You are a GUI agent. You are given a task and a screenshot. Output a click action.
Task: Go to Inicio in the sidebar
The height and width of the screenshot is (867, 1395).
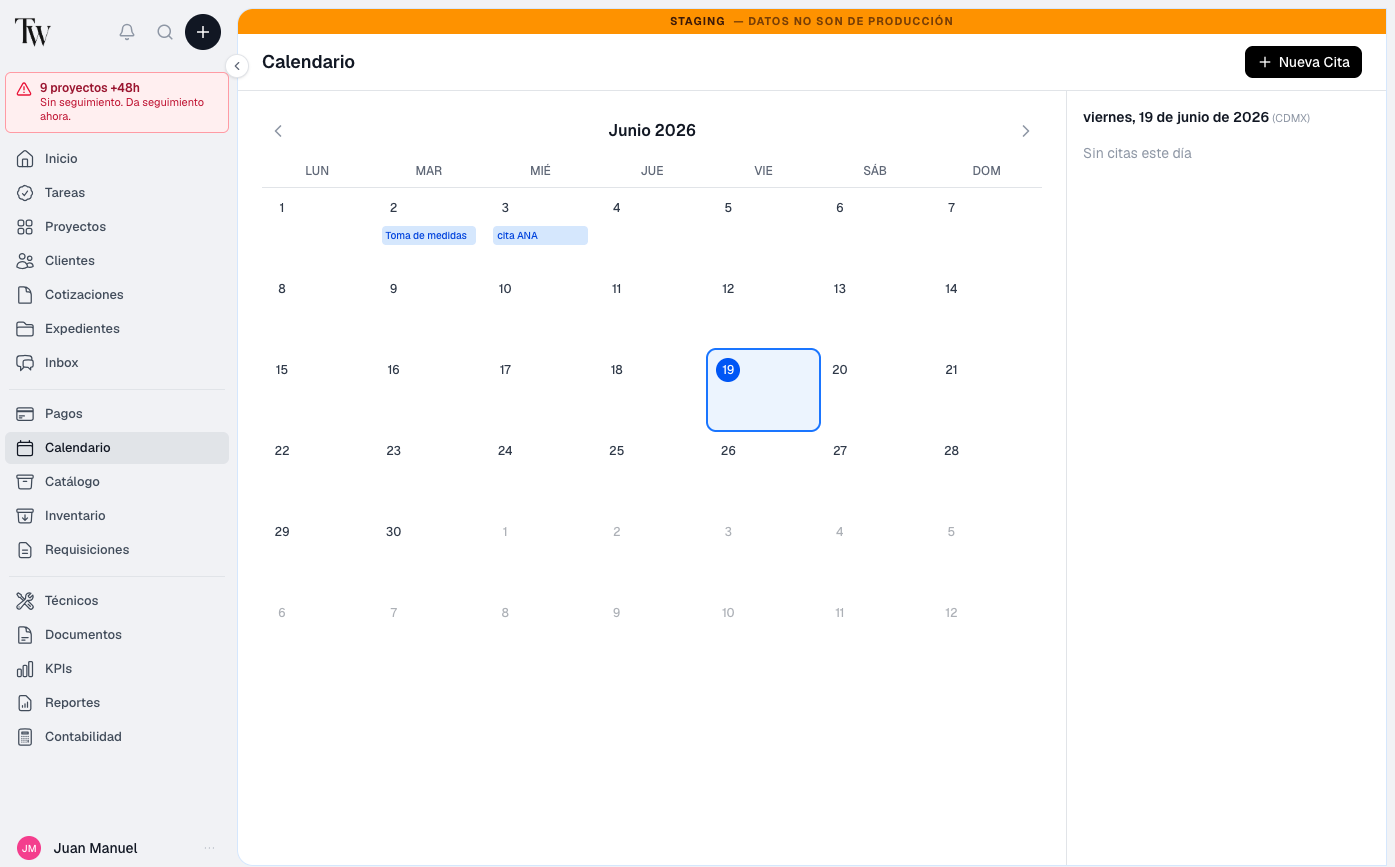[x=117, y=159]
